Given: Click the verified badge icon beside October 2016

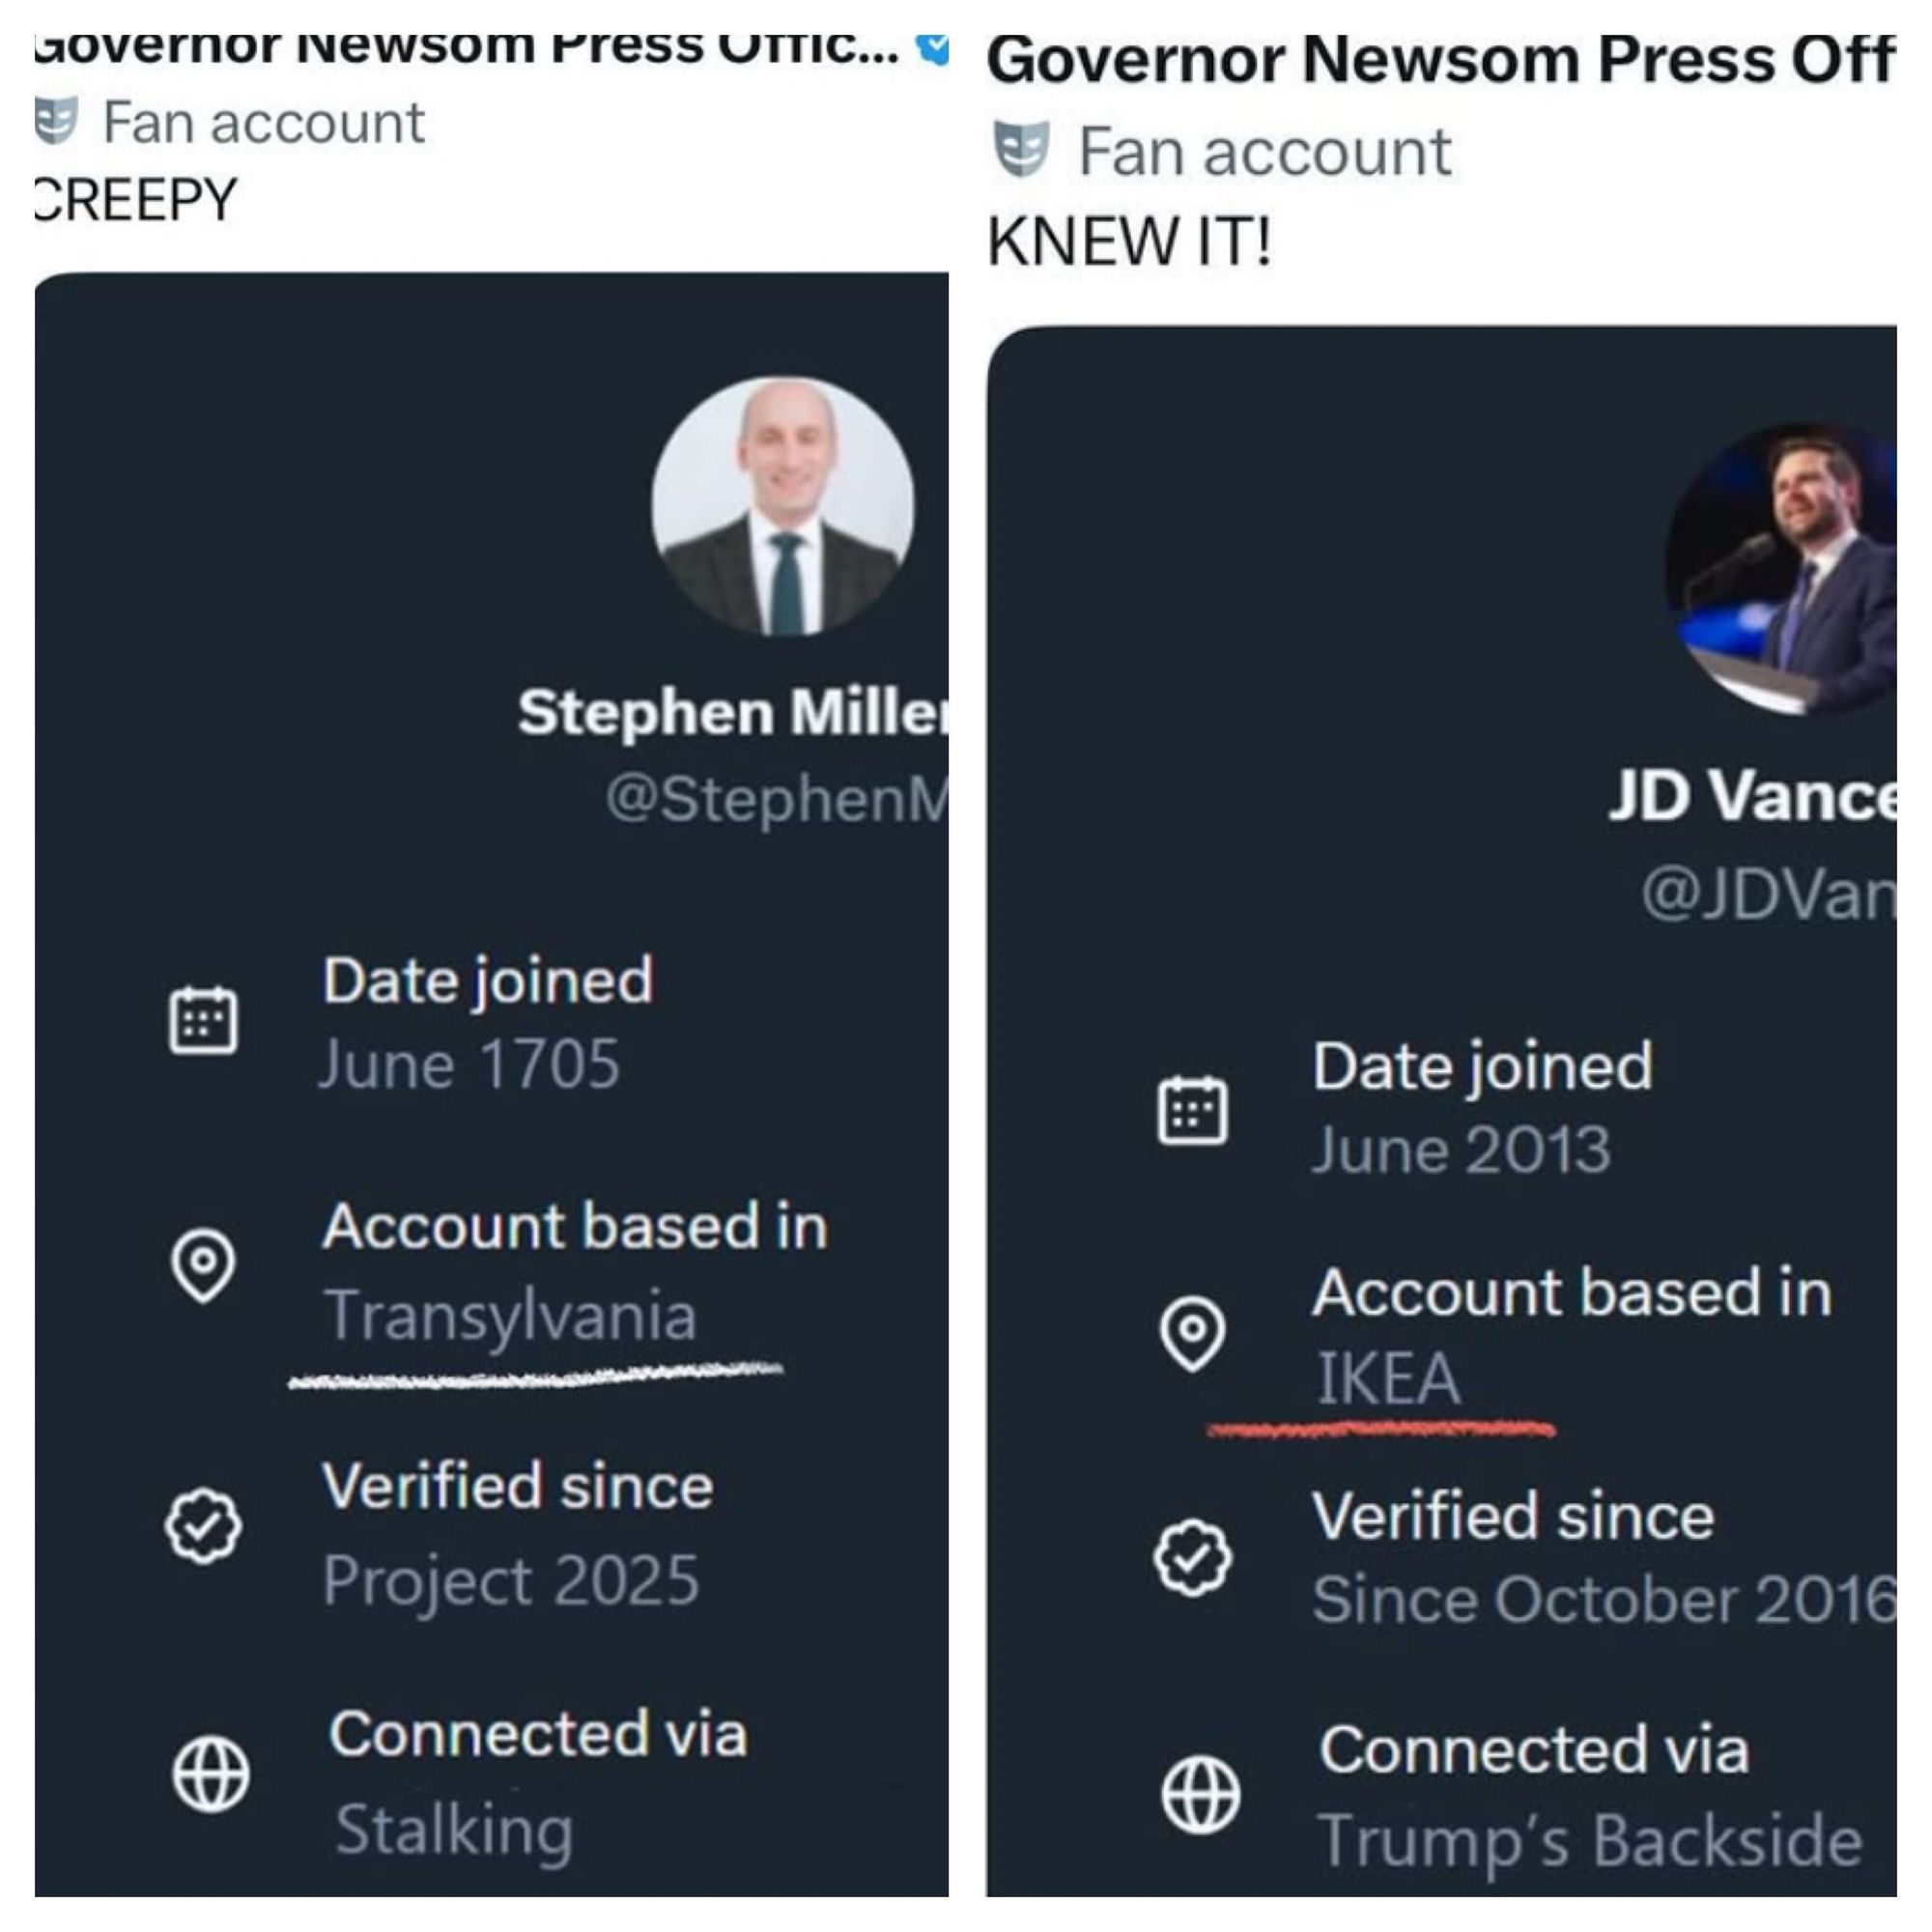Looking at the screenshot, I should point(1192,1557).
